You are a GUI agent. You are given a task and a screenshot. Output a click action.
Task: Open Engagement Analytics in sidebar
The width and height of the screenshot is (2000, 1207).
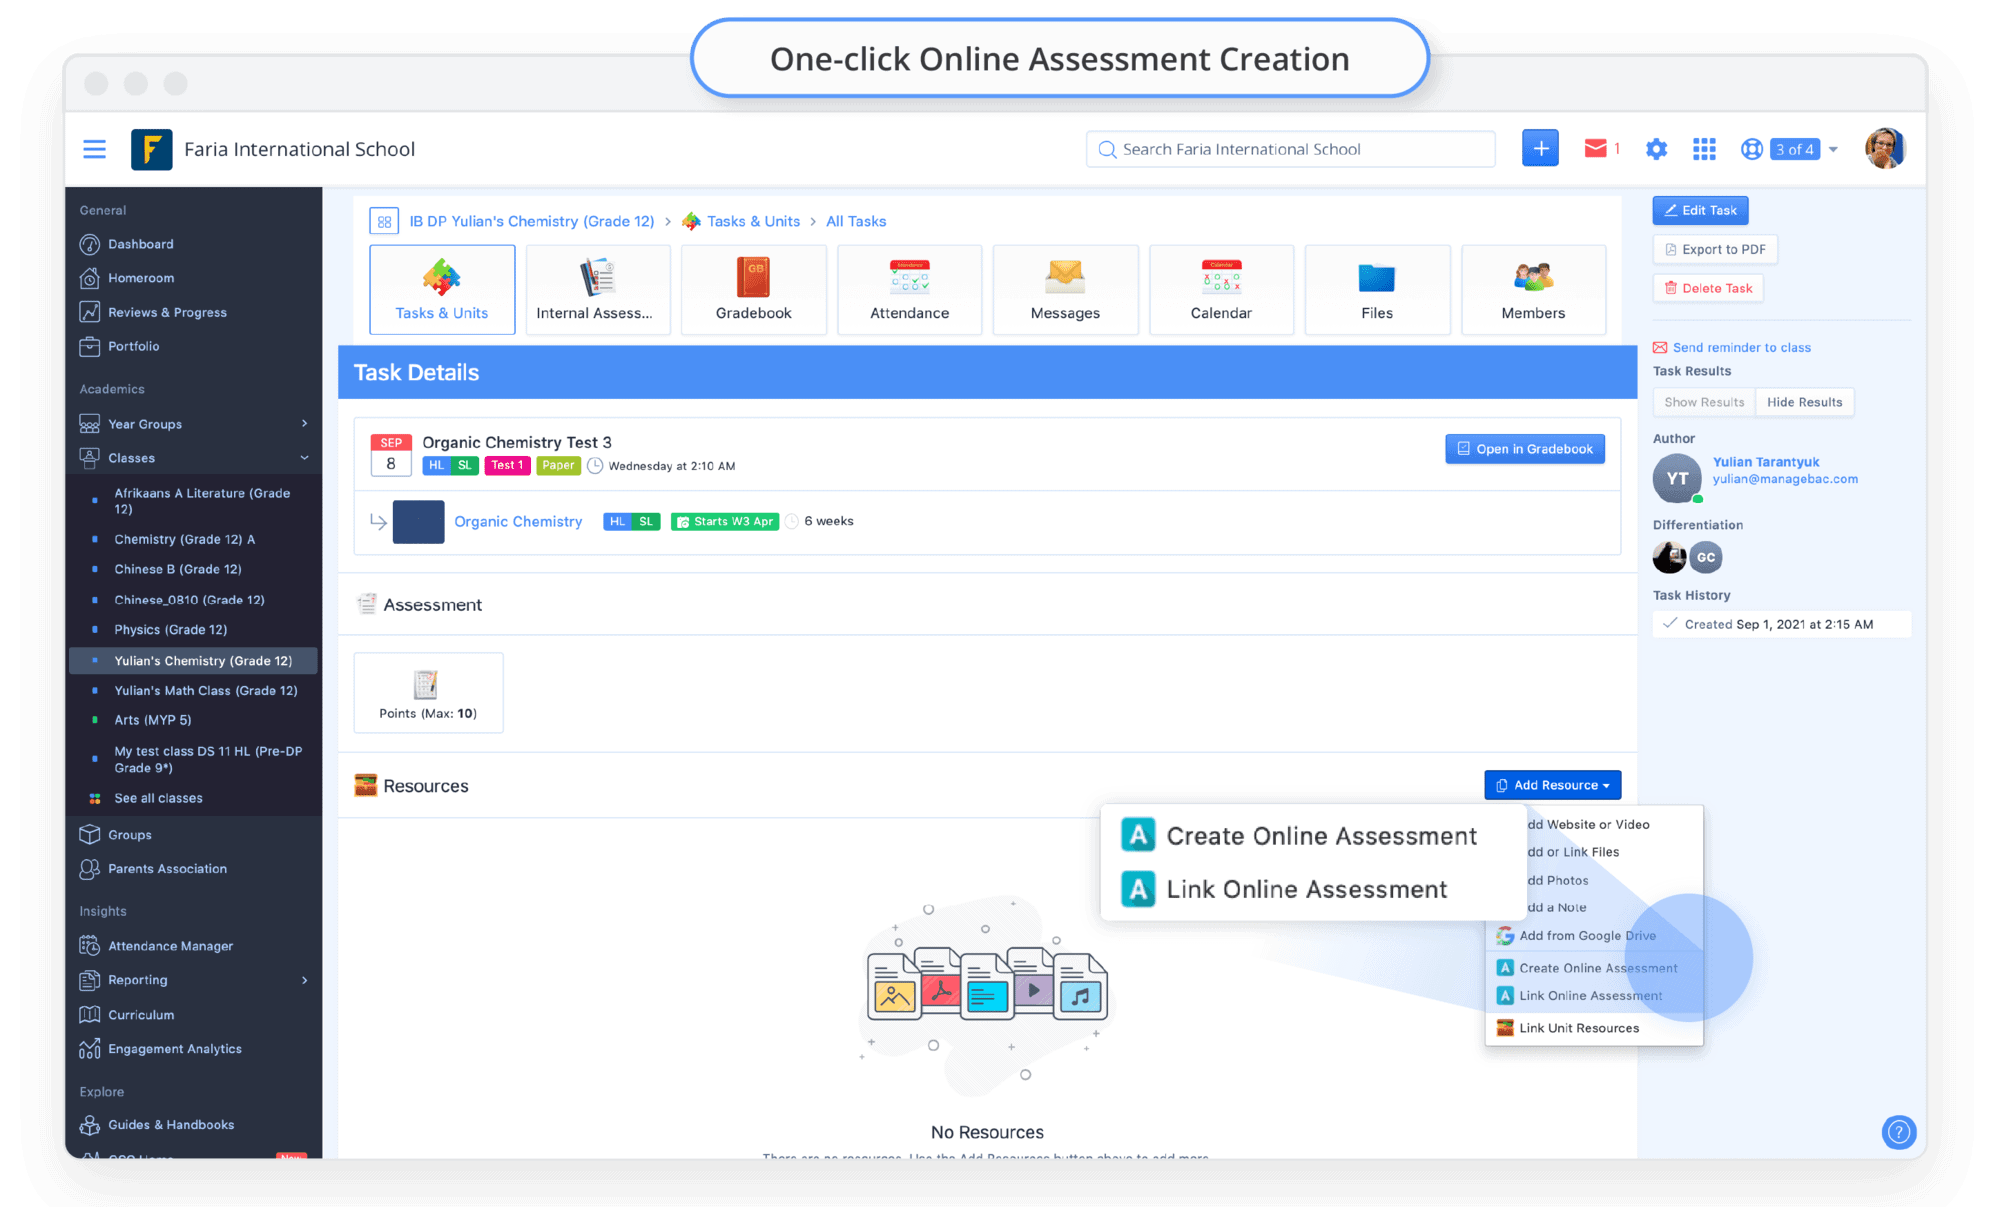[x=175, y=1049]
